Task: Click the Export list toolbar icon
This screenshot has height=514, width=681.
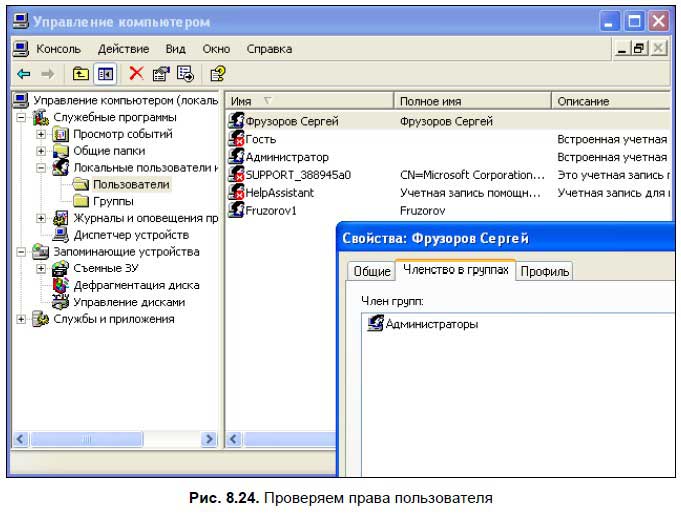Action: (x=185, y=73)
